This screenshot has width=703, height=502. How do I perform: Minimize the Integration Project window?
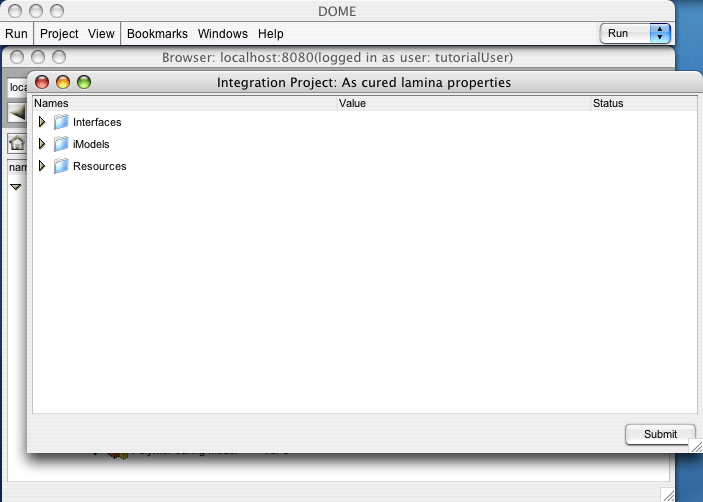pyautogui.click(x=63, y=82)
